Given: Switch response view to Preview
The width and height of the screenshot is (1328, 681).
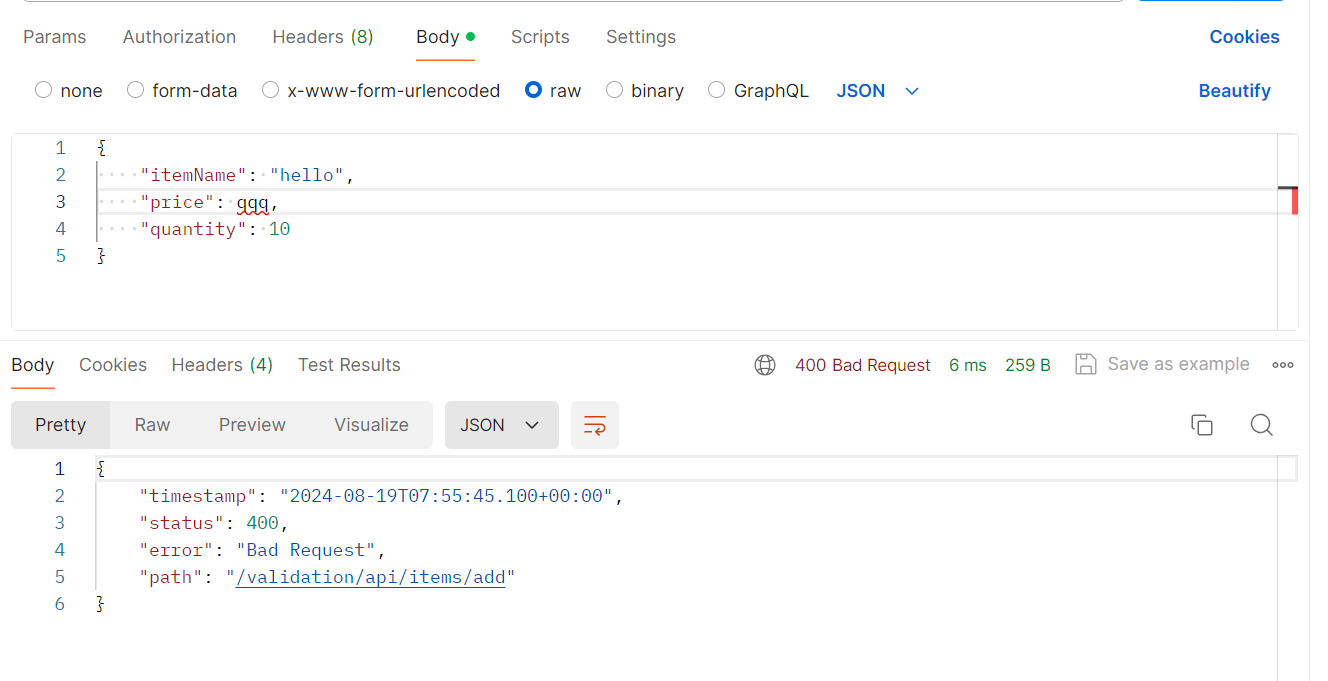Looking at the screenshot, I should (252, 425).
